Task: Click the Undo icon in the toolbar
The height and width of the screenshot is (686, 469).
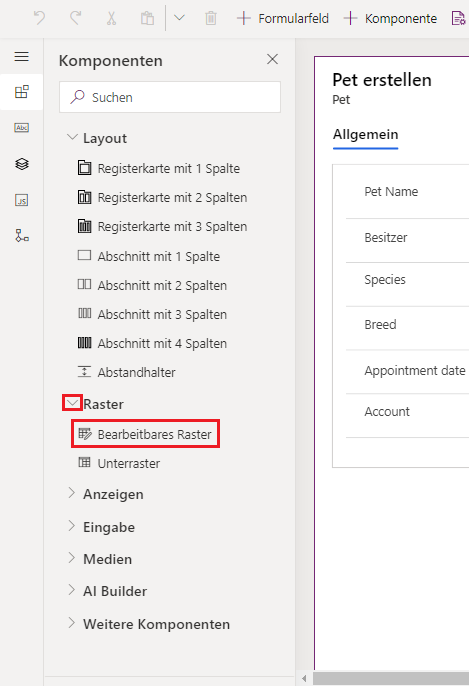Action: tap(39, 18)
